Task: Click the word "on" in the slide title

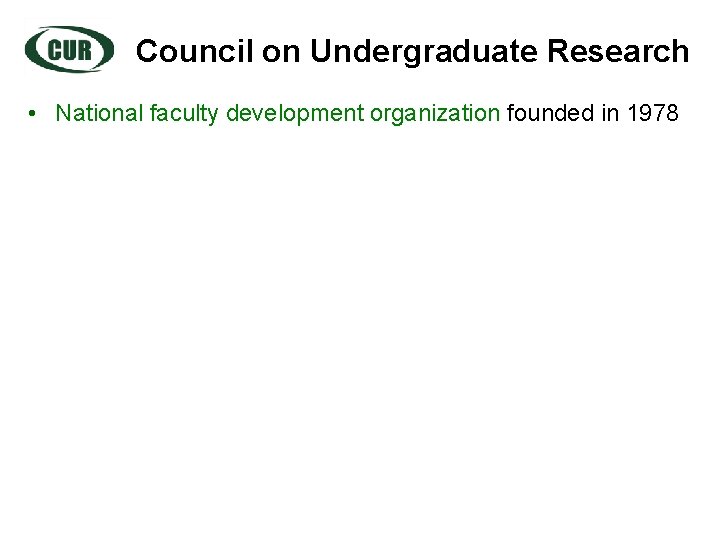Action: pos(281,53)
